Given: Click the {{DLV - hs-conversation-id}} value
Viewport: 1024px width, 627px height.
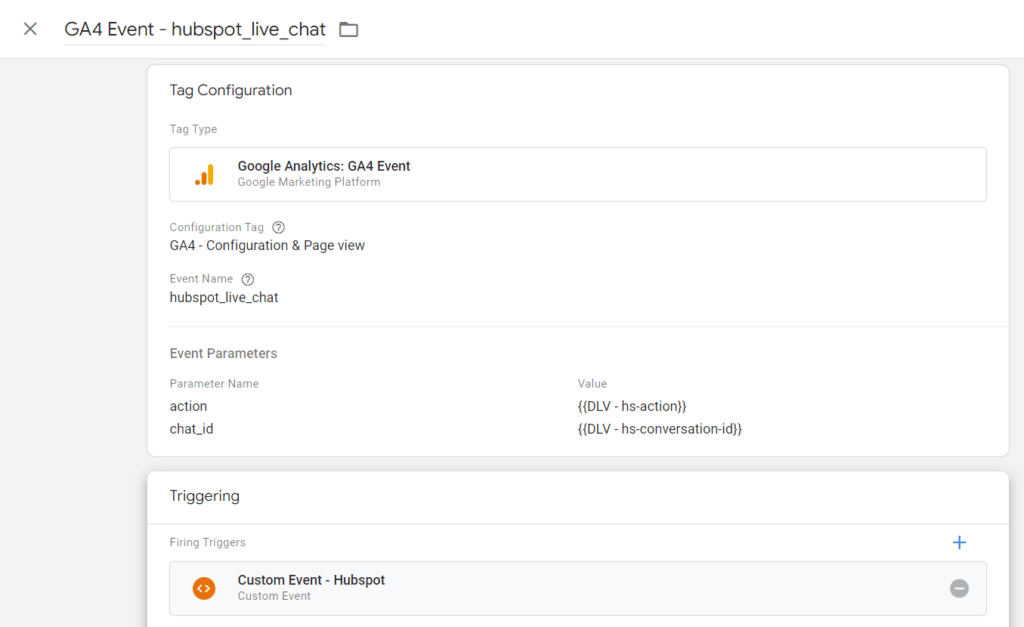Looking at the screenshot, I should [660, 429].
